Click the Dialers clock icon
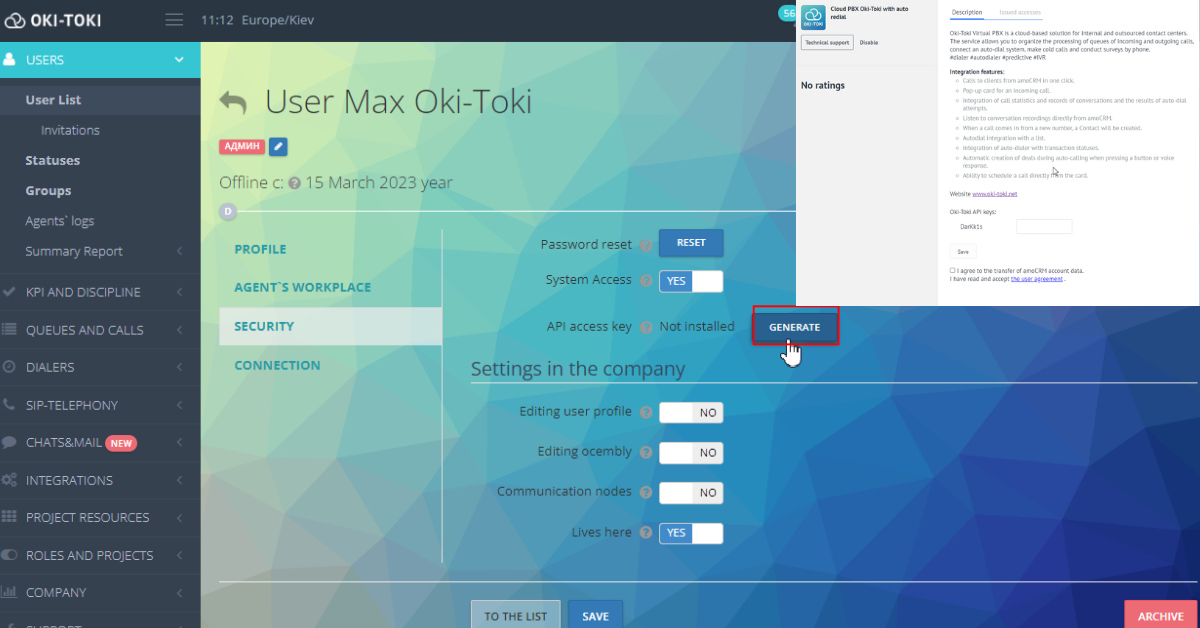This screenshot has width=1200, height=628. click(9, 367)
